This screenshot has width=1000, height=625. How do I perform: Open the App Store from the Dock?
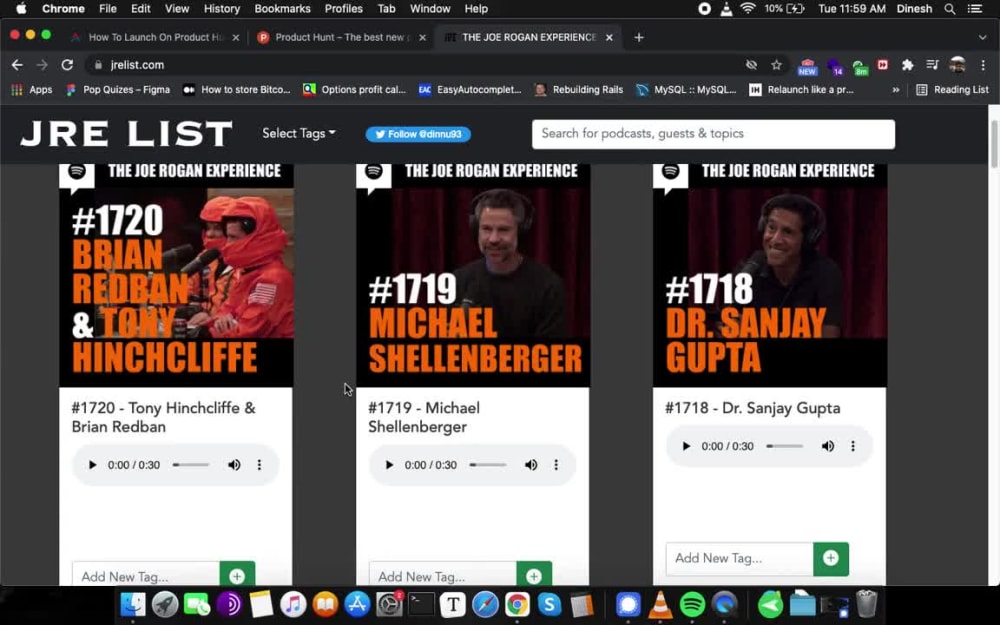click(357, 604)
